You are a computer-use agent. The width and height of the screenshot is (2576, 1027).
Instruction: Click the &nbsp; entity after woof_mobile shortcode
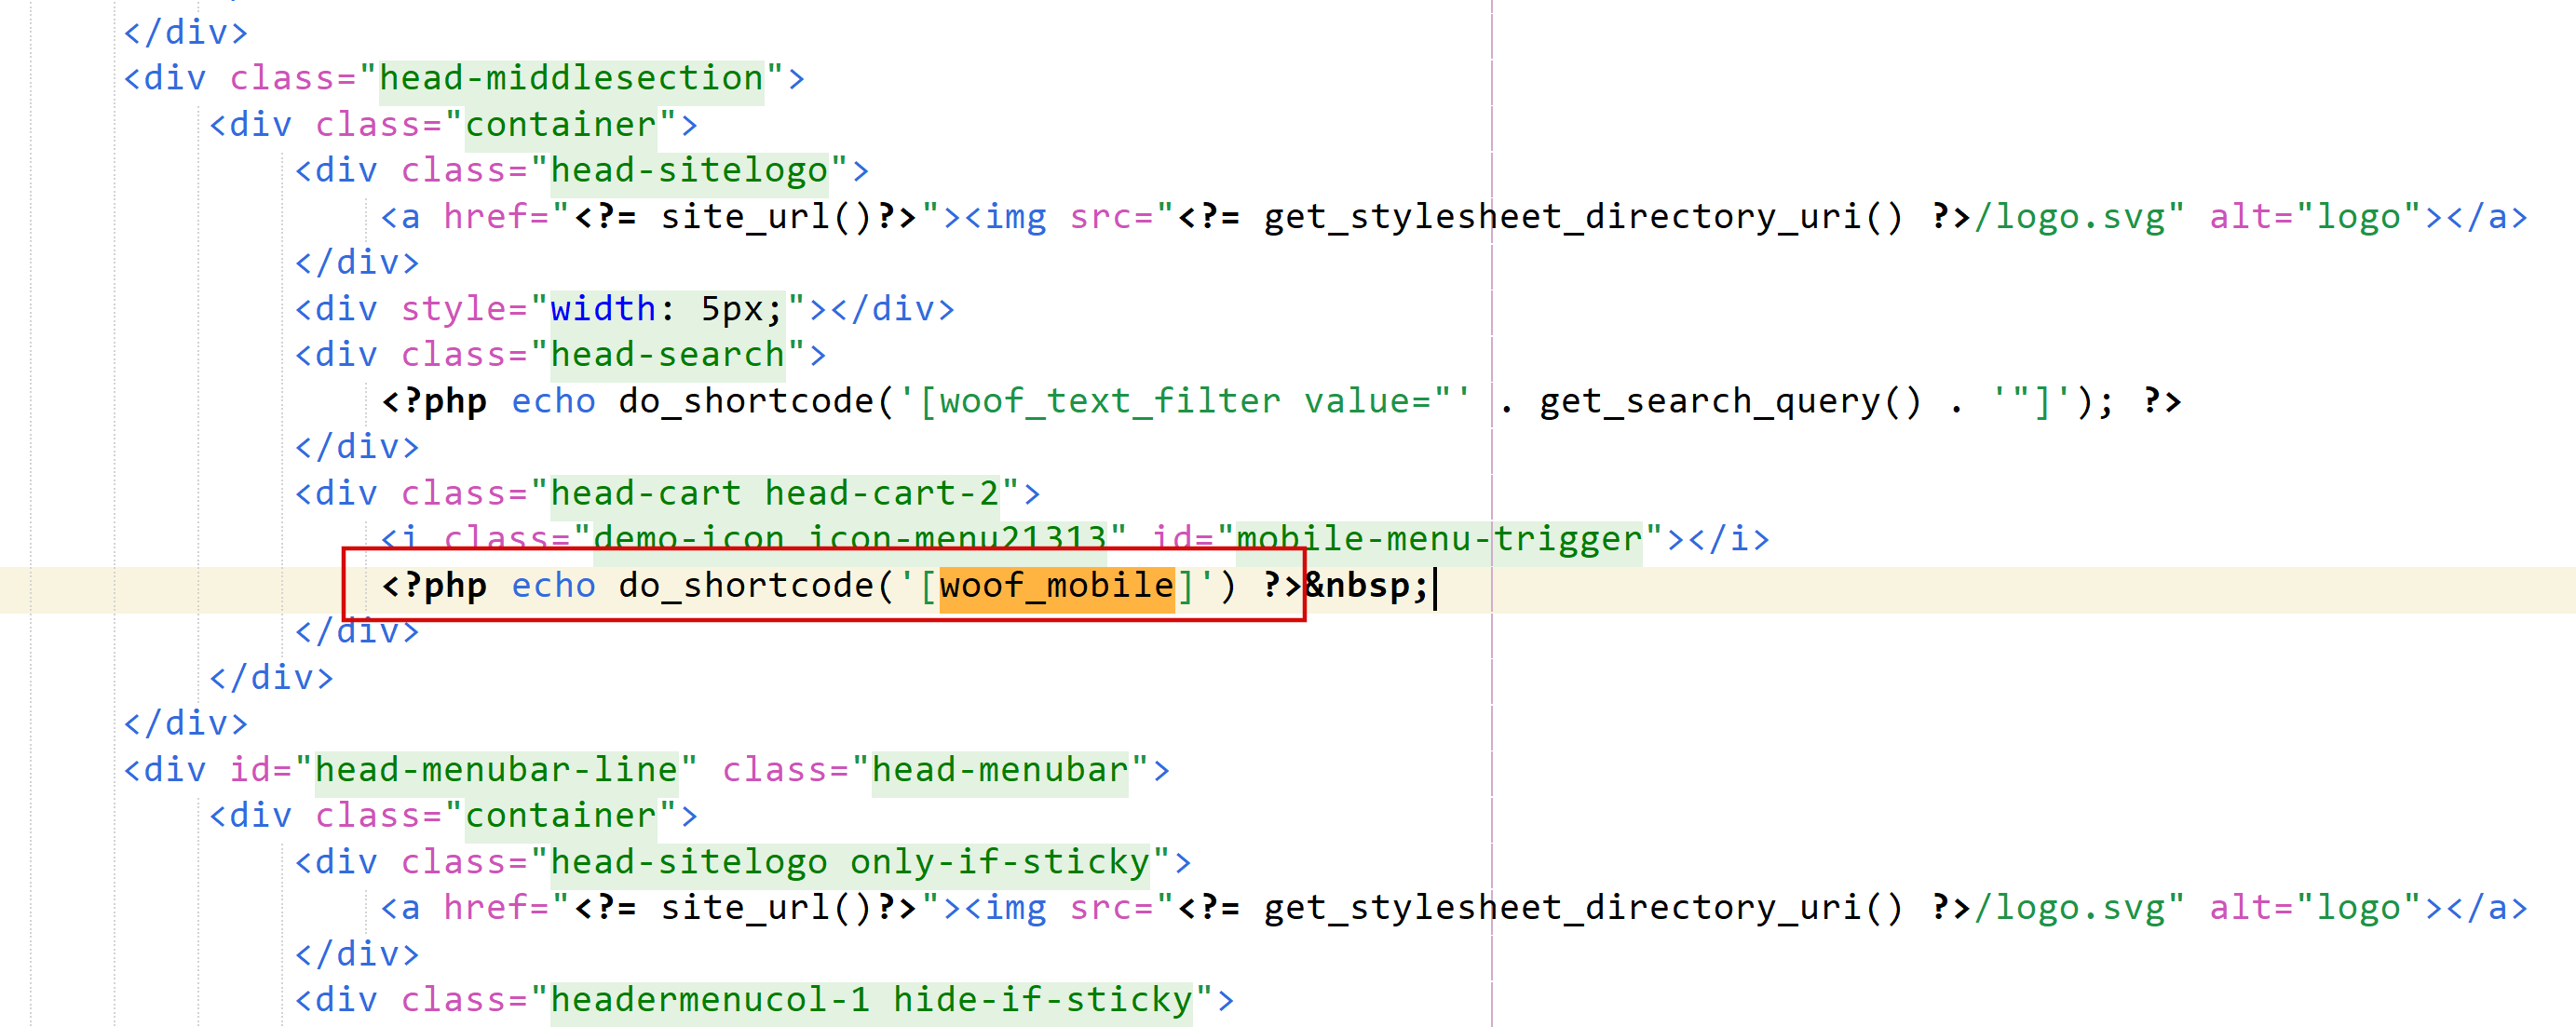[x=1367, y=586]
